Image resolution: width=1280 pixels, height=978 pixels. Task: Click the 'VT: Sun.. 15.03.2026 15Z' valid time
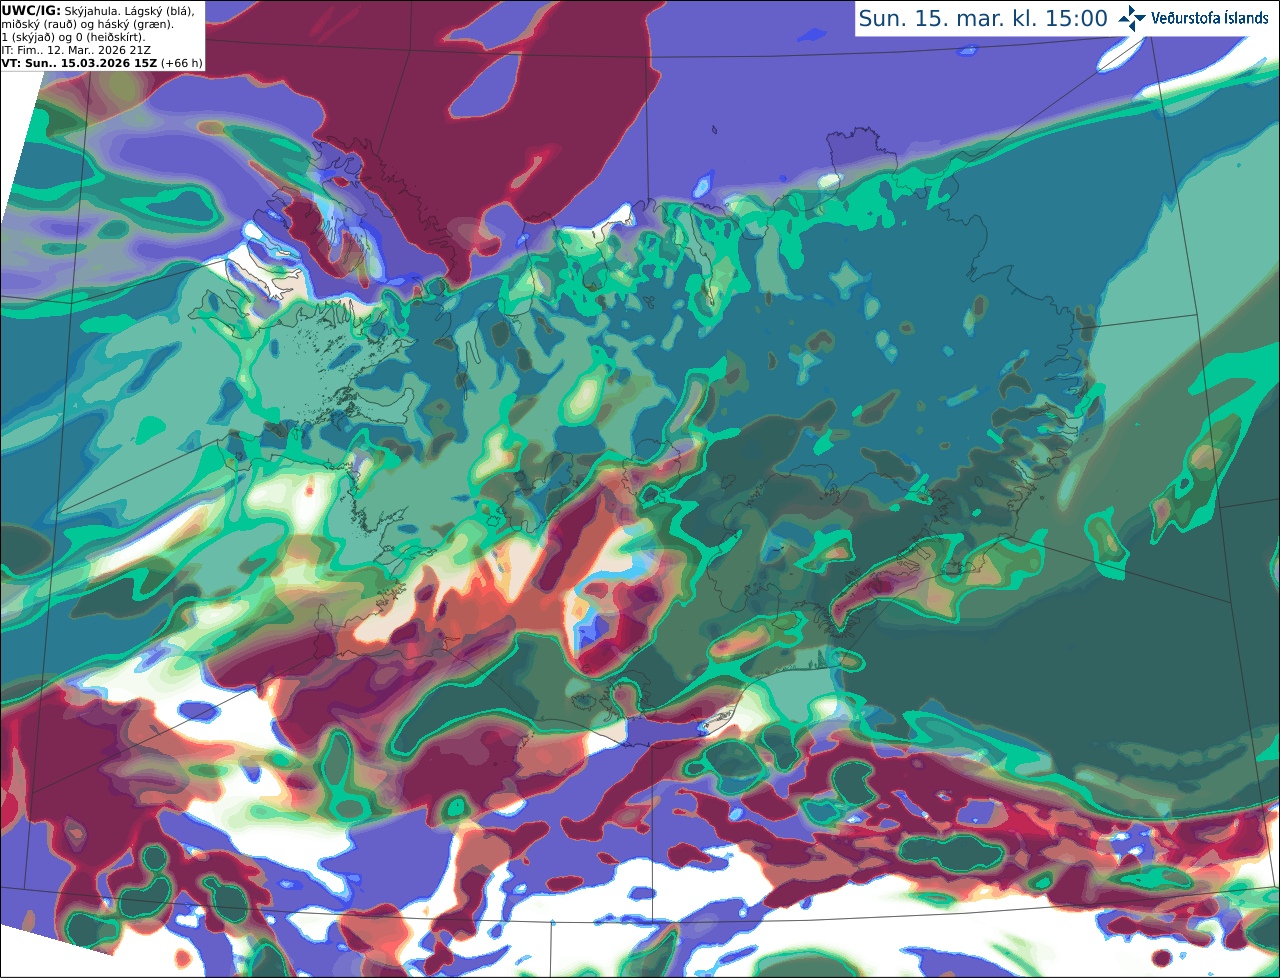[79, 63]
